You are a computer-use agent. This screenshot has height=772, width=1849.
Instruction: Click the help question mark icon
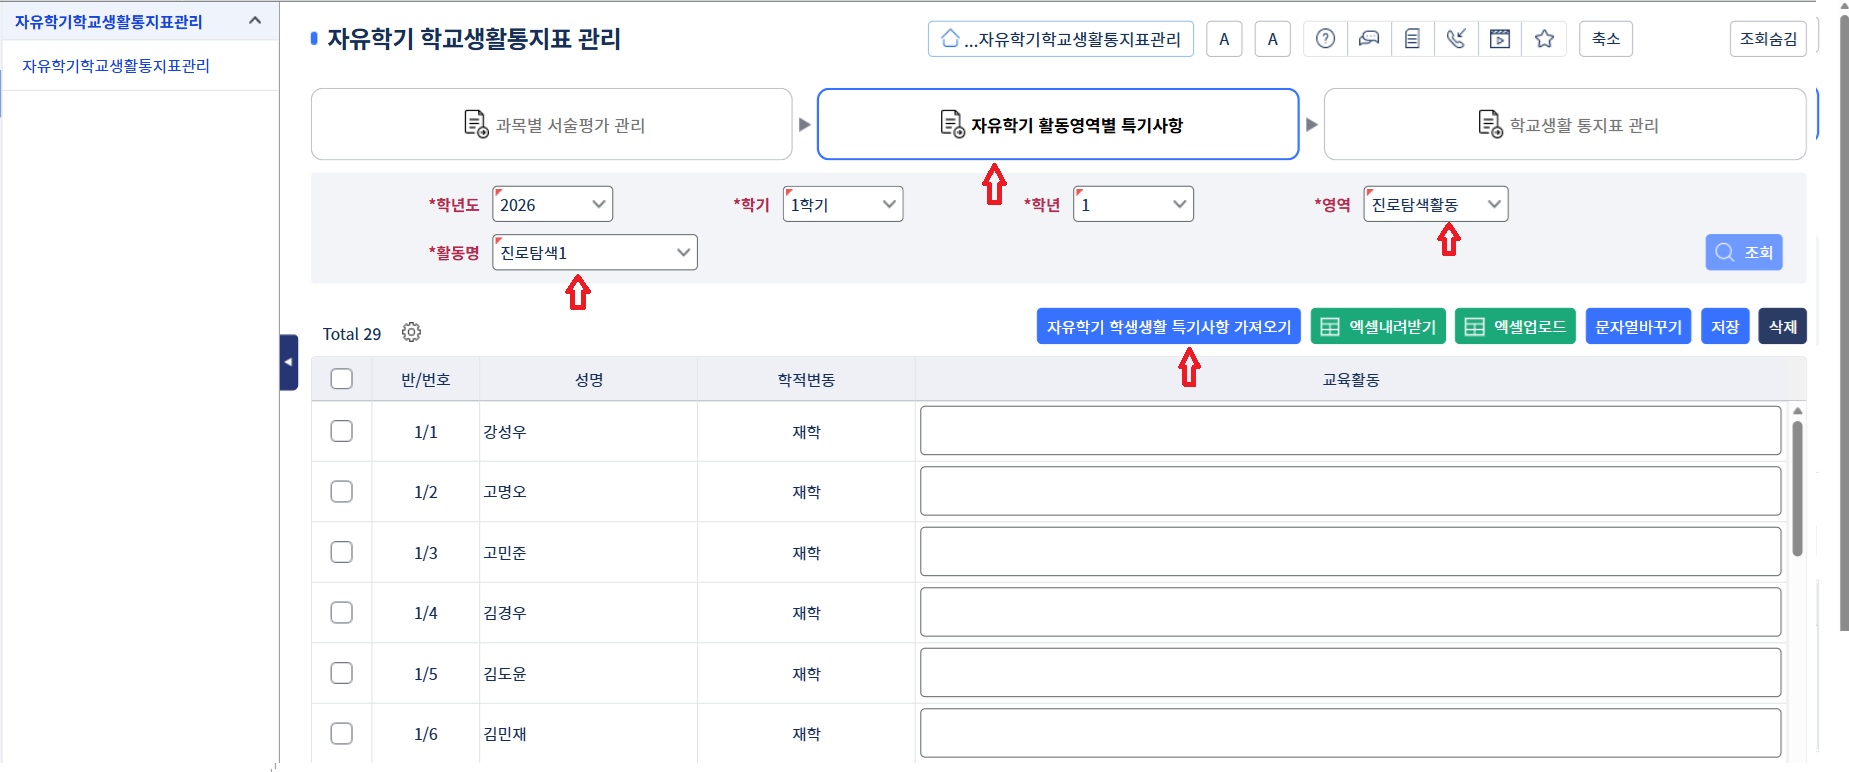[x=1325, y=39]
